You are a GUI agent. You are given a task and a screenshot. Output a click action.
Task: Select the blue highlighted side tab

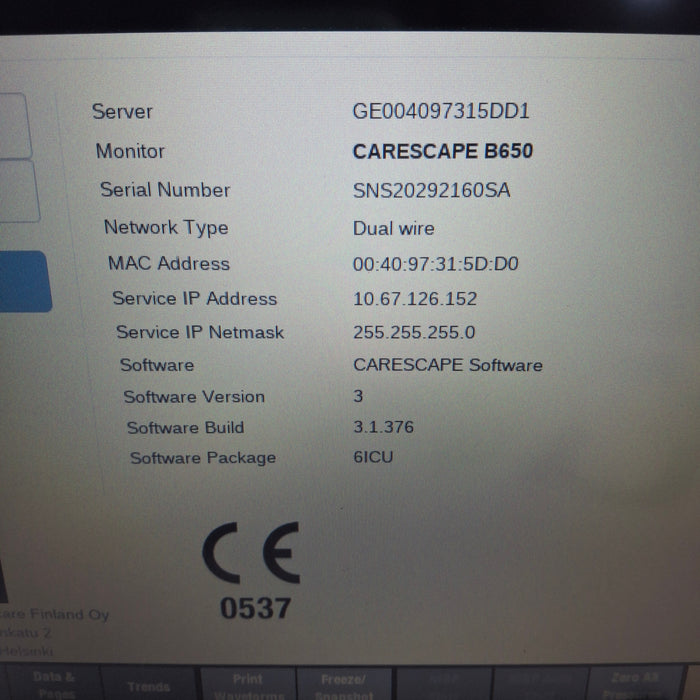[x=25, y=281]
